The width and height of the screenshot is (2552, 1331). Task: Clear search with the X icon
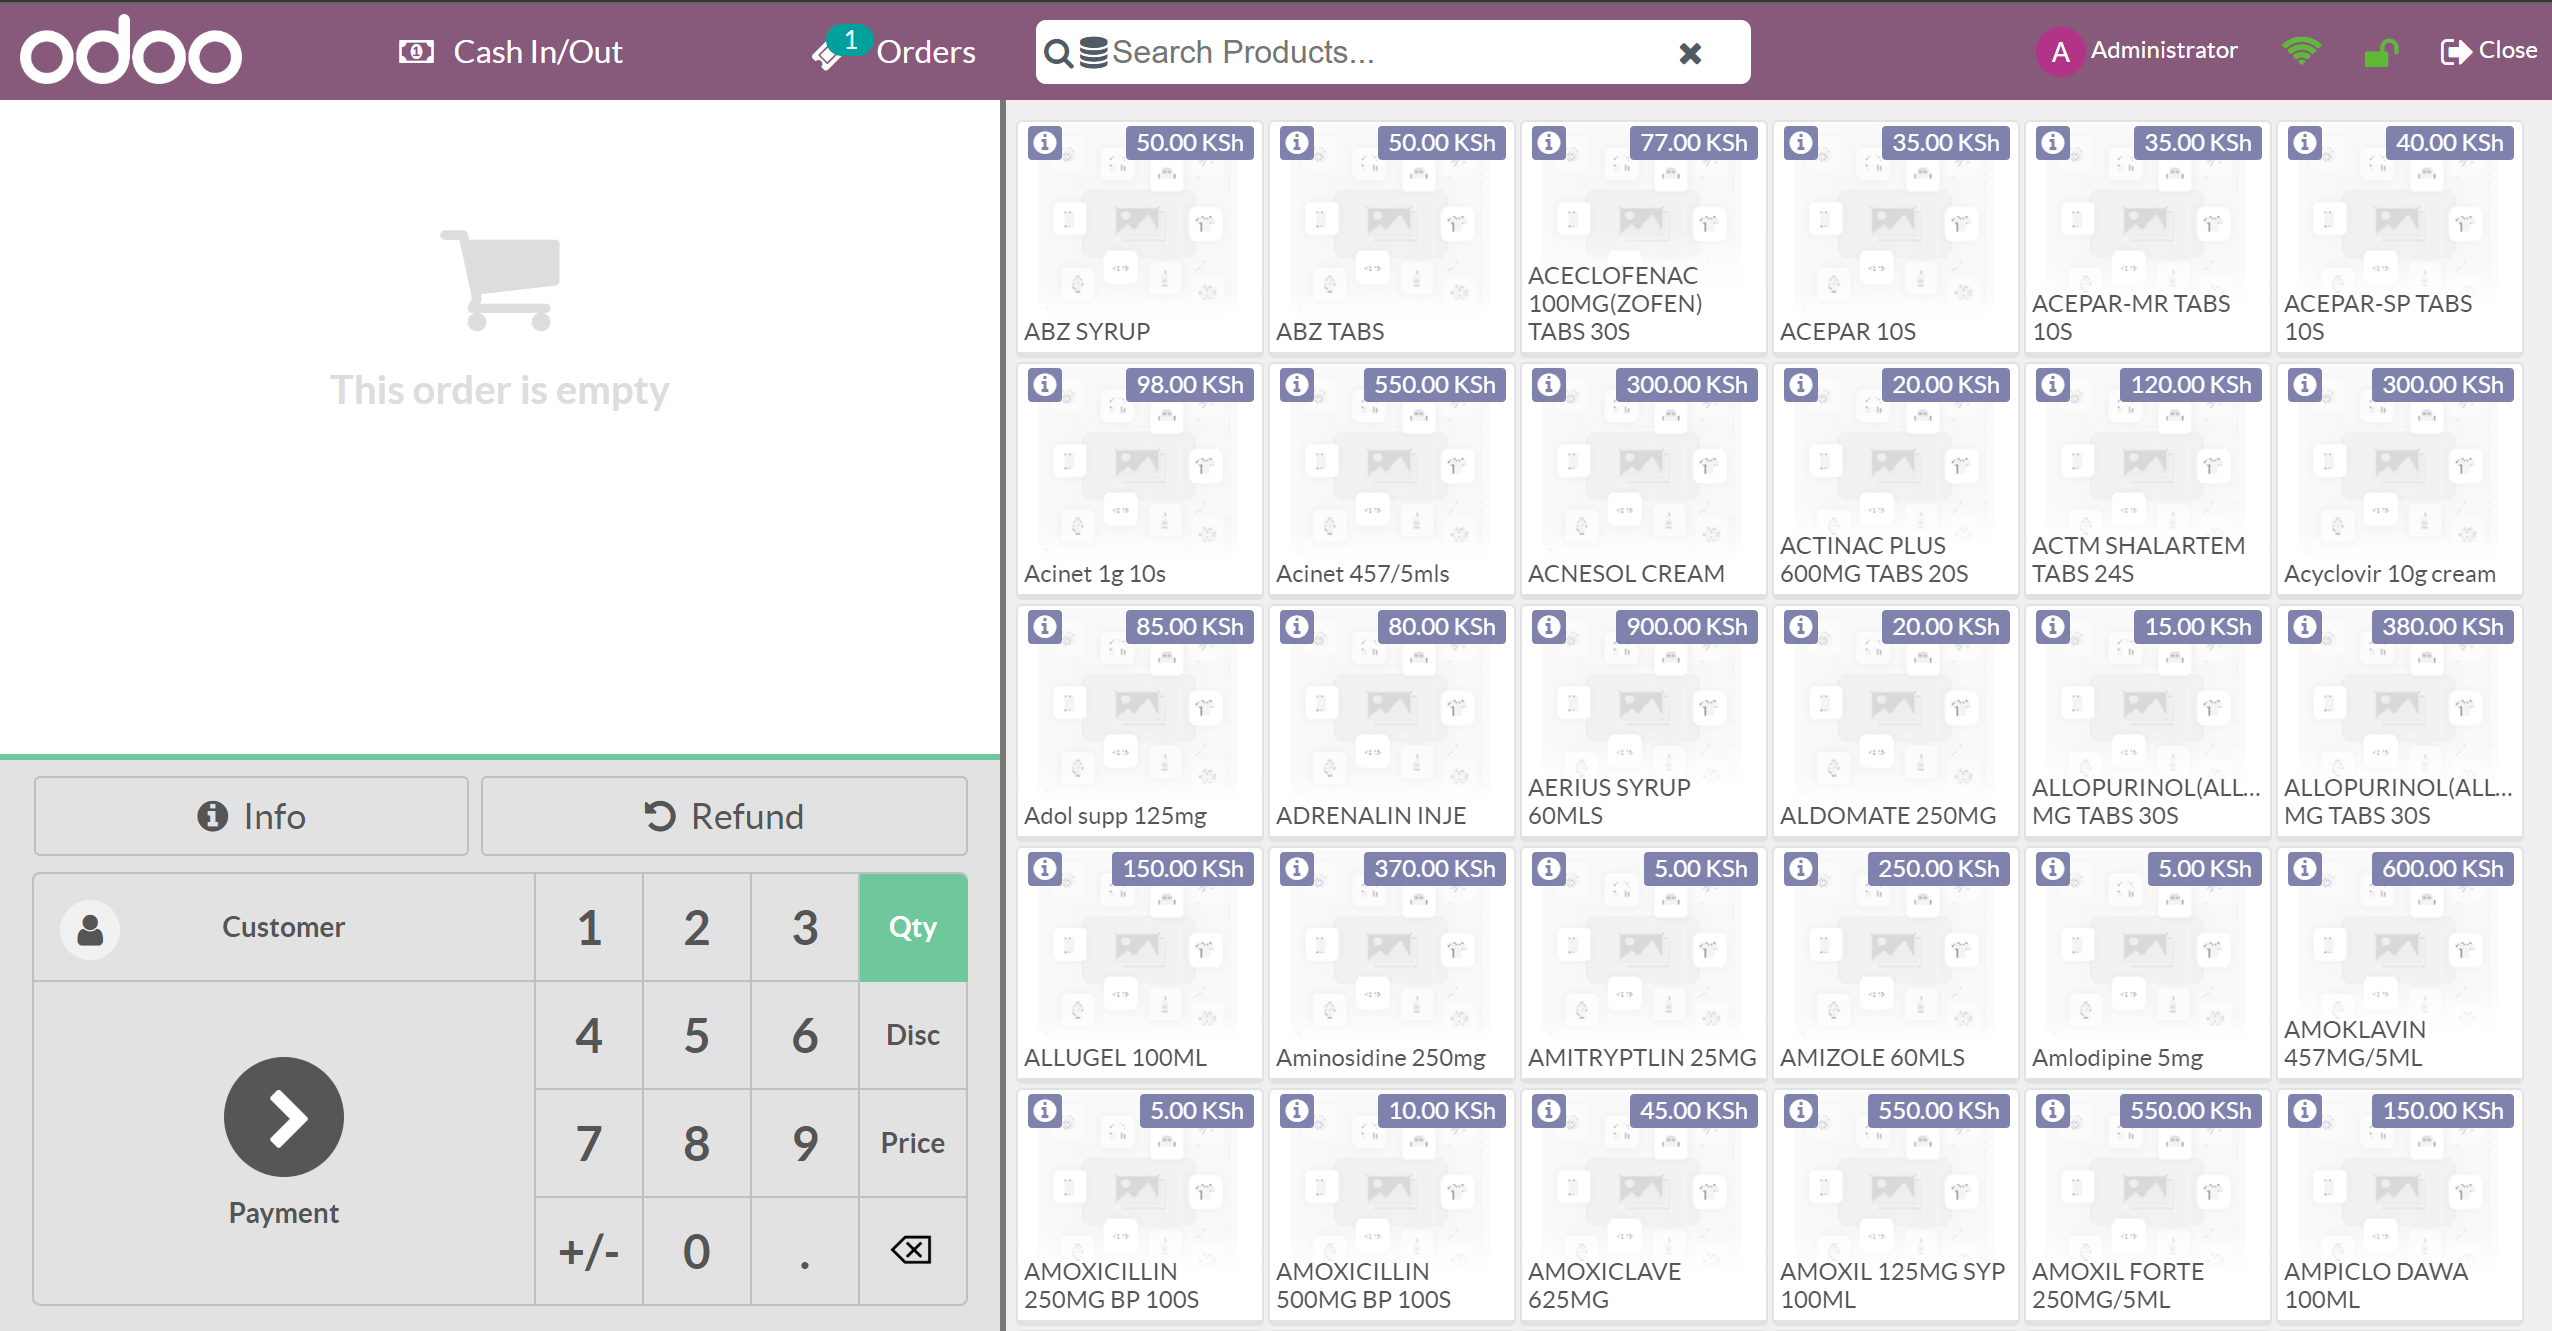(1690, 53)
